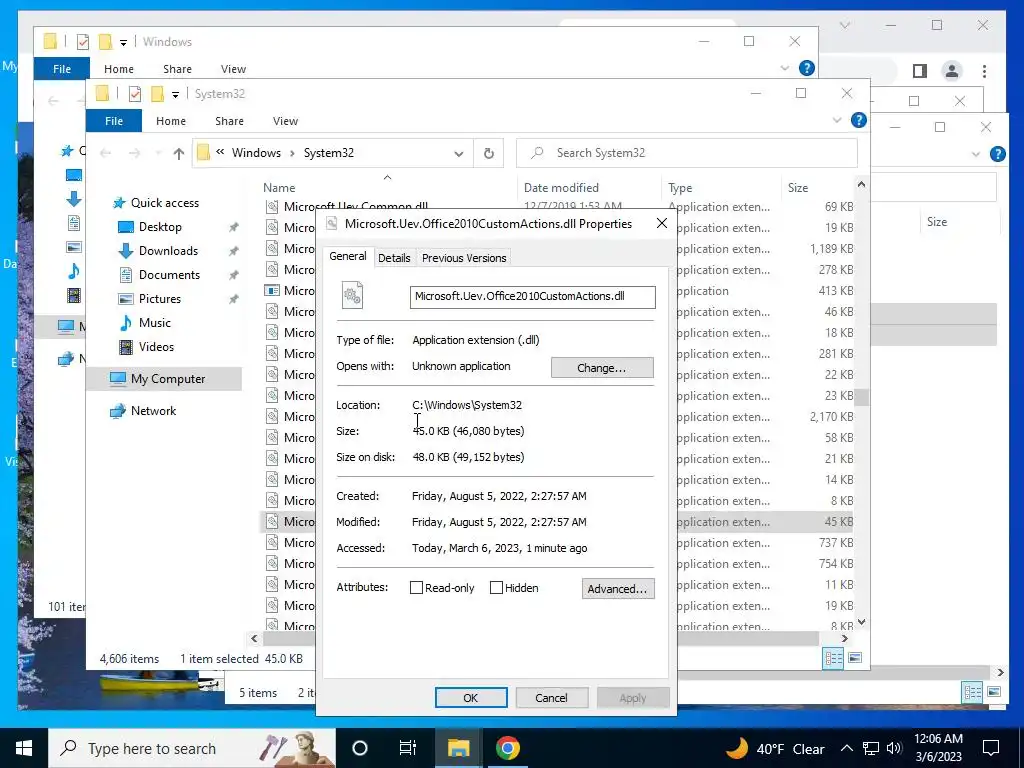Screen dimensions: 1024x768
Task: Click the New folder icon in System32 title bar
Action: point(157,94)
